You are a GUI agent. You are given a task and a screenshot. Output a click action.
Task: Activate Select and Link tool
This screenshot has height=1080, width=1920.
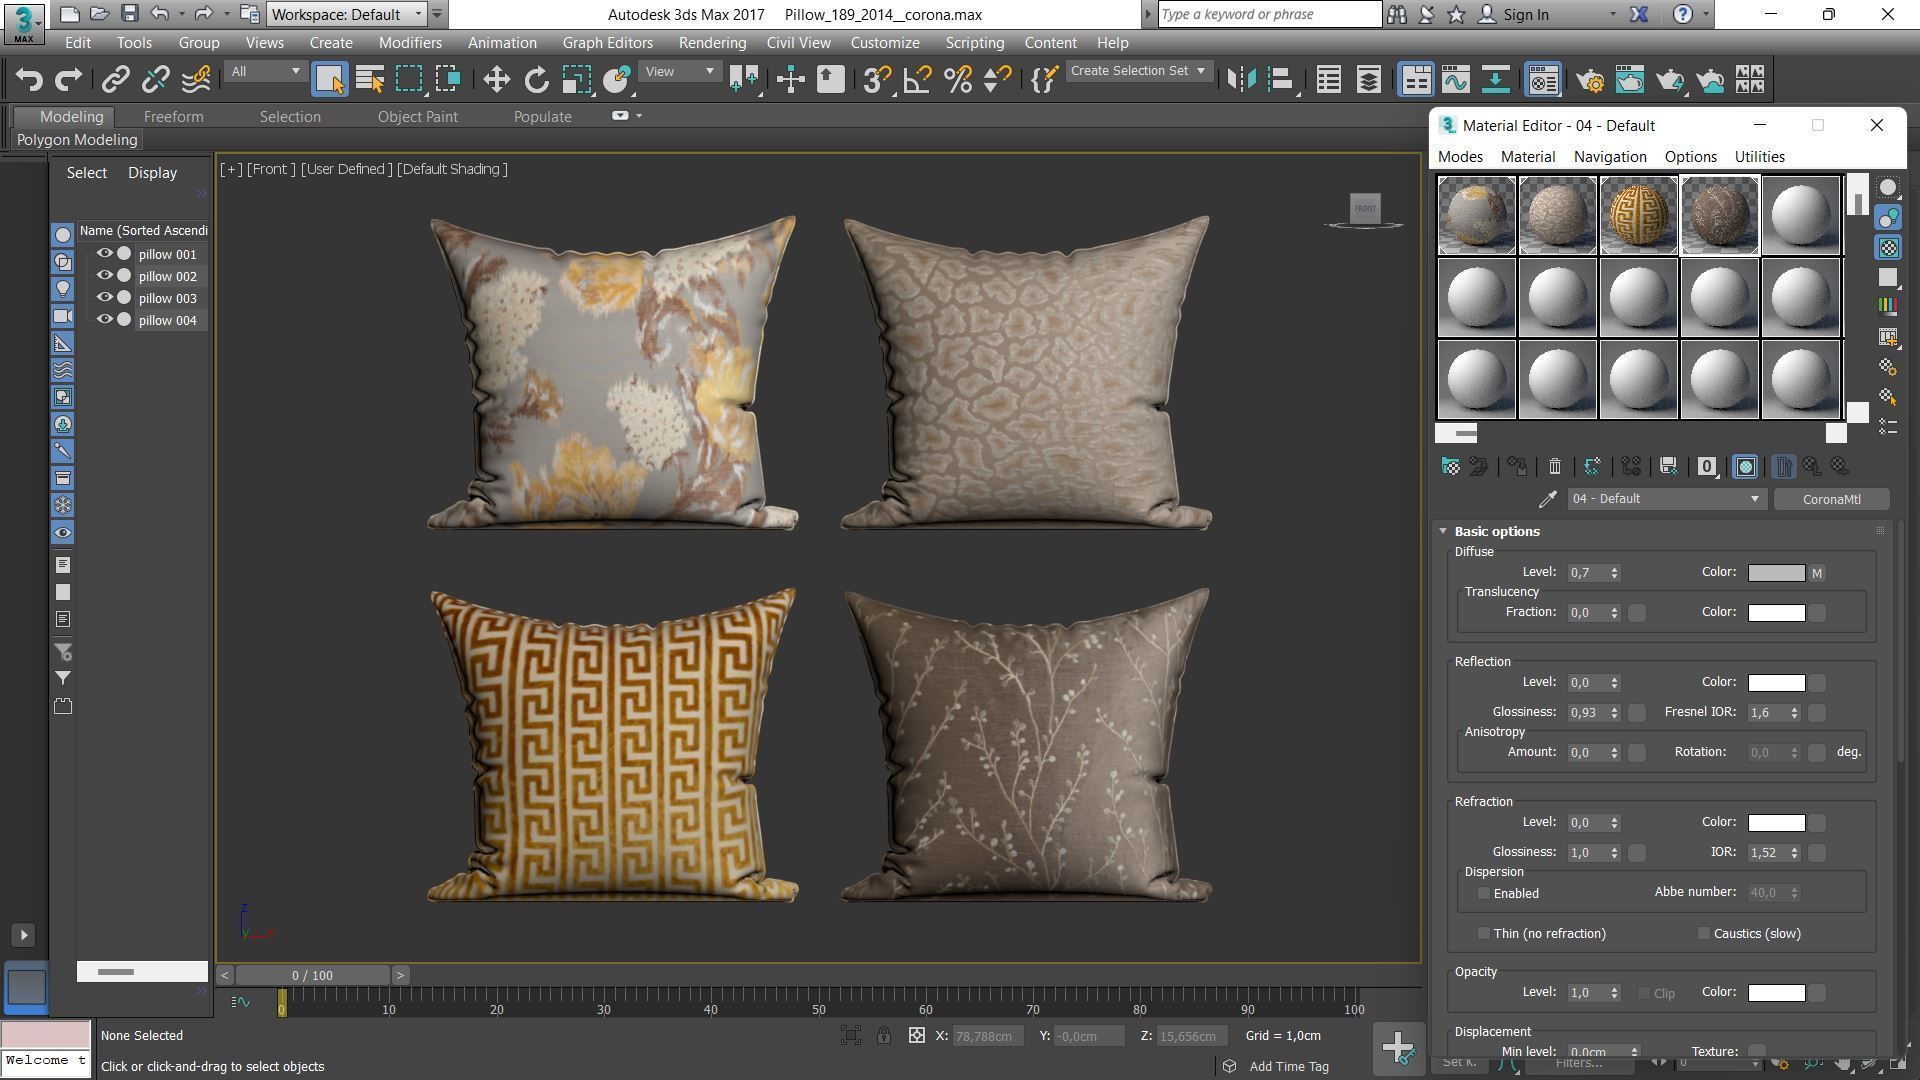coord(115,80)
